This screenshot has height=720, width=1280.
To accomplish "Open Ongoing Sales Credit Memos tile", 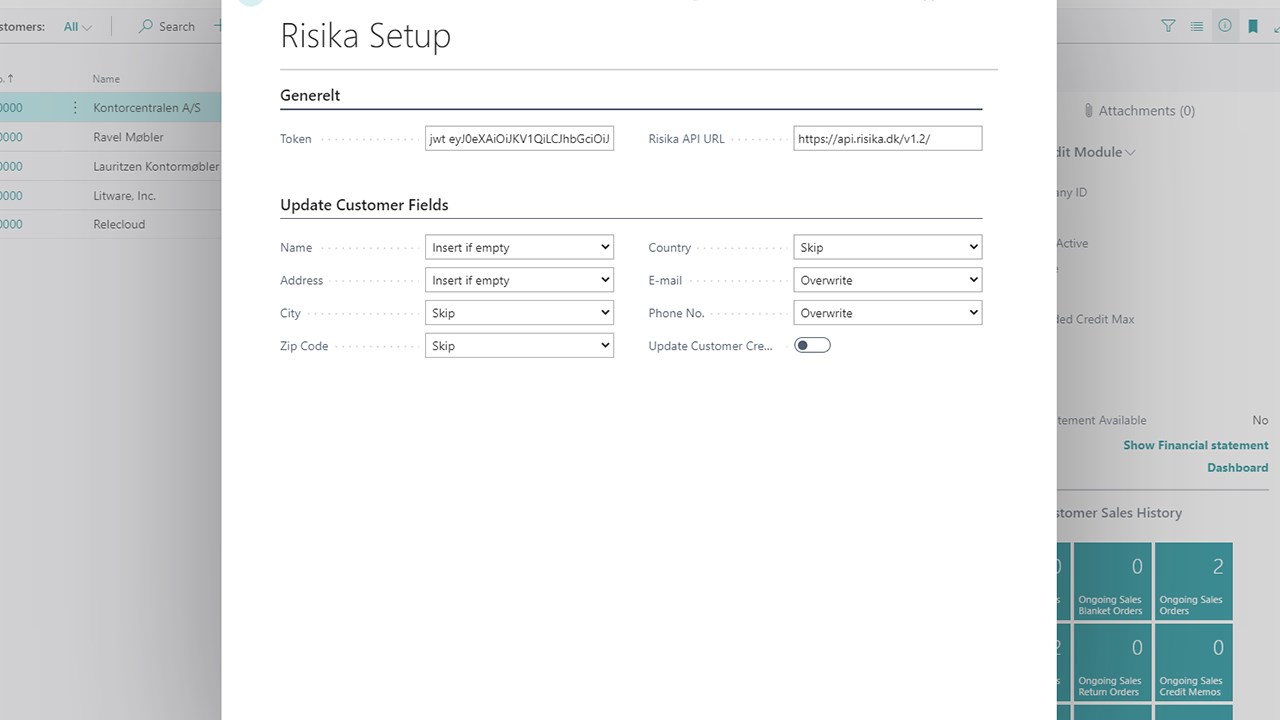I will (1193, 662).
